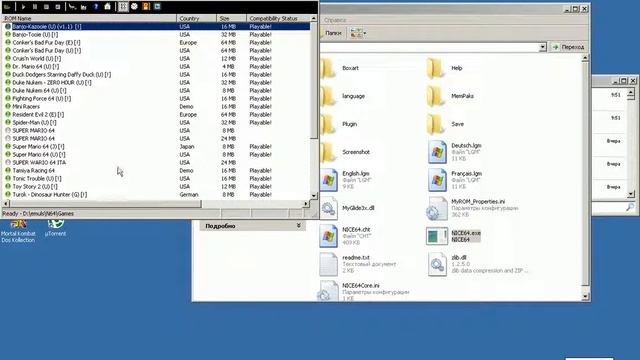Screen dimensions: 640x360
Task: Click the Pause emulation toolbar button
Action: click(35, 7)
